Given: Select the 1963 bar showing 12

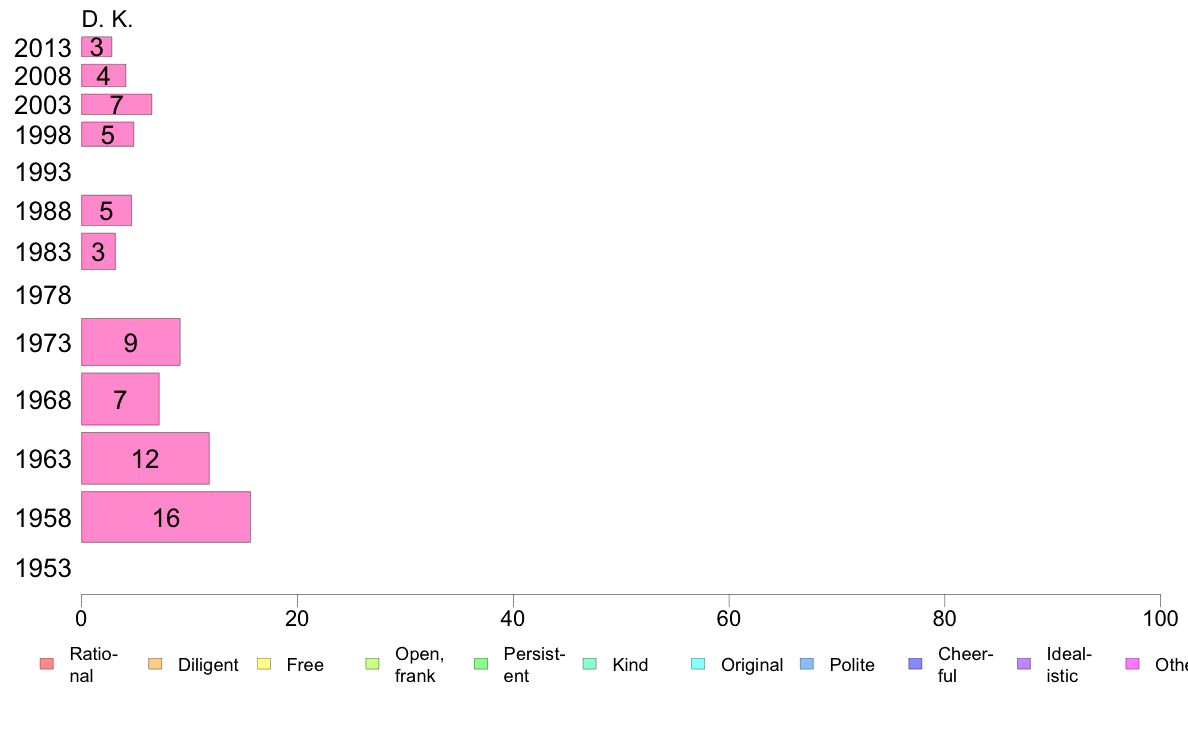Looking at the screenshot, I should pos(145,459).
